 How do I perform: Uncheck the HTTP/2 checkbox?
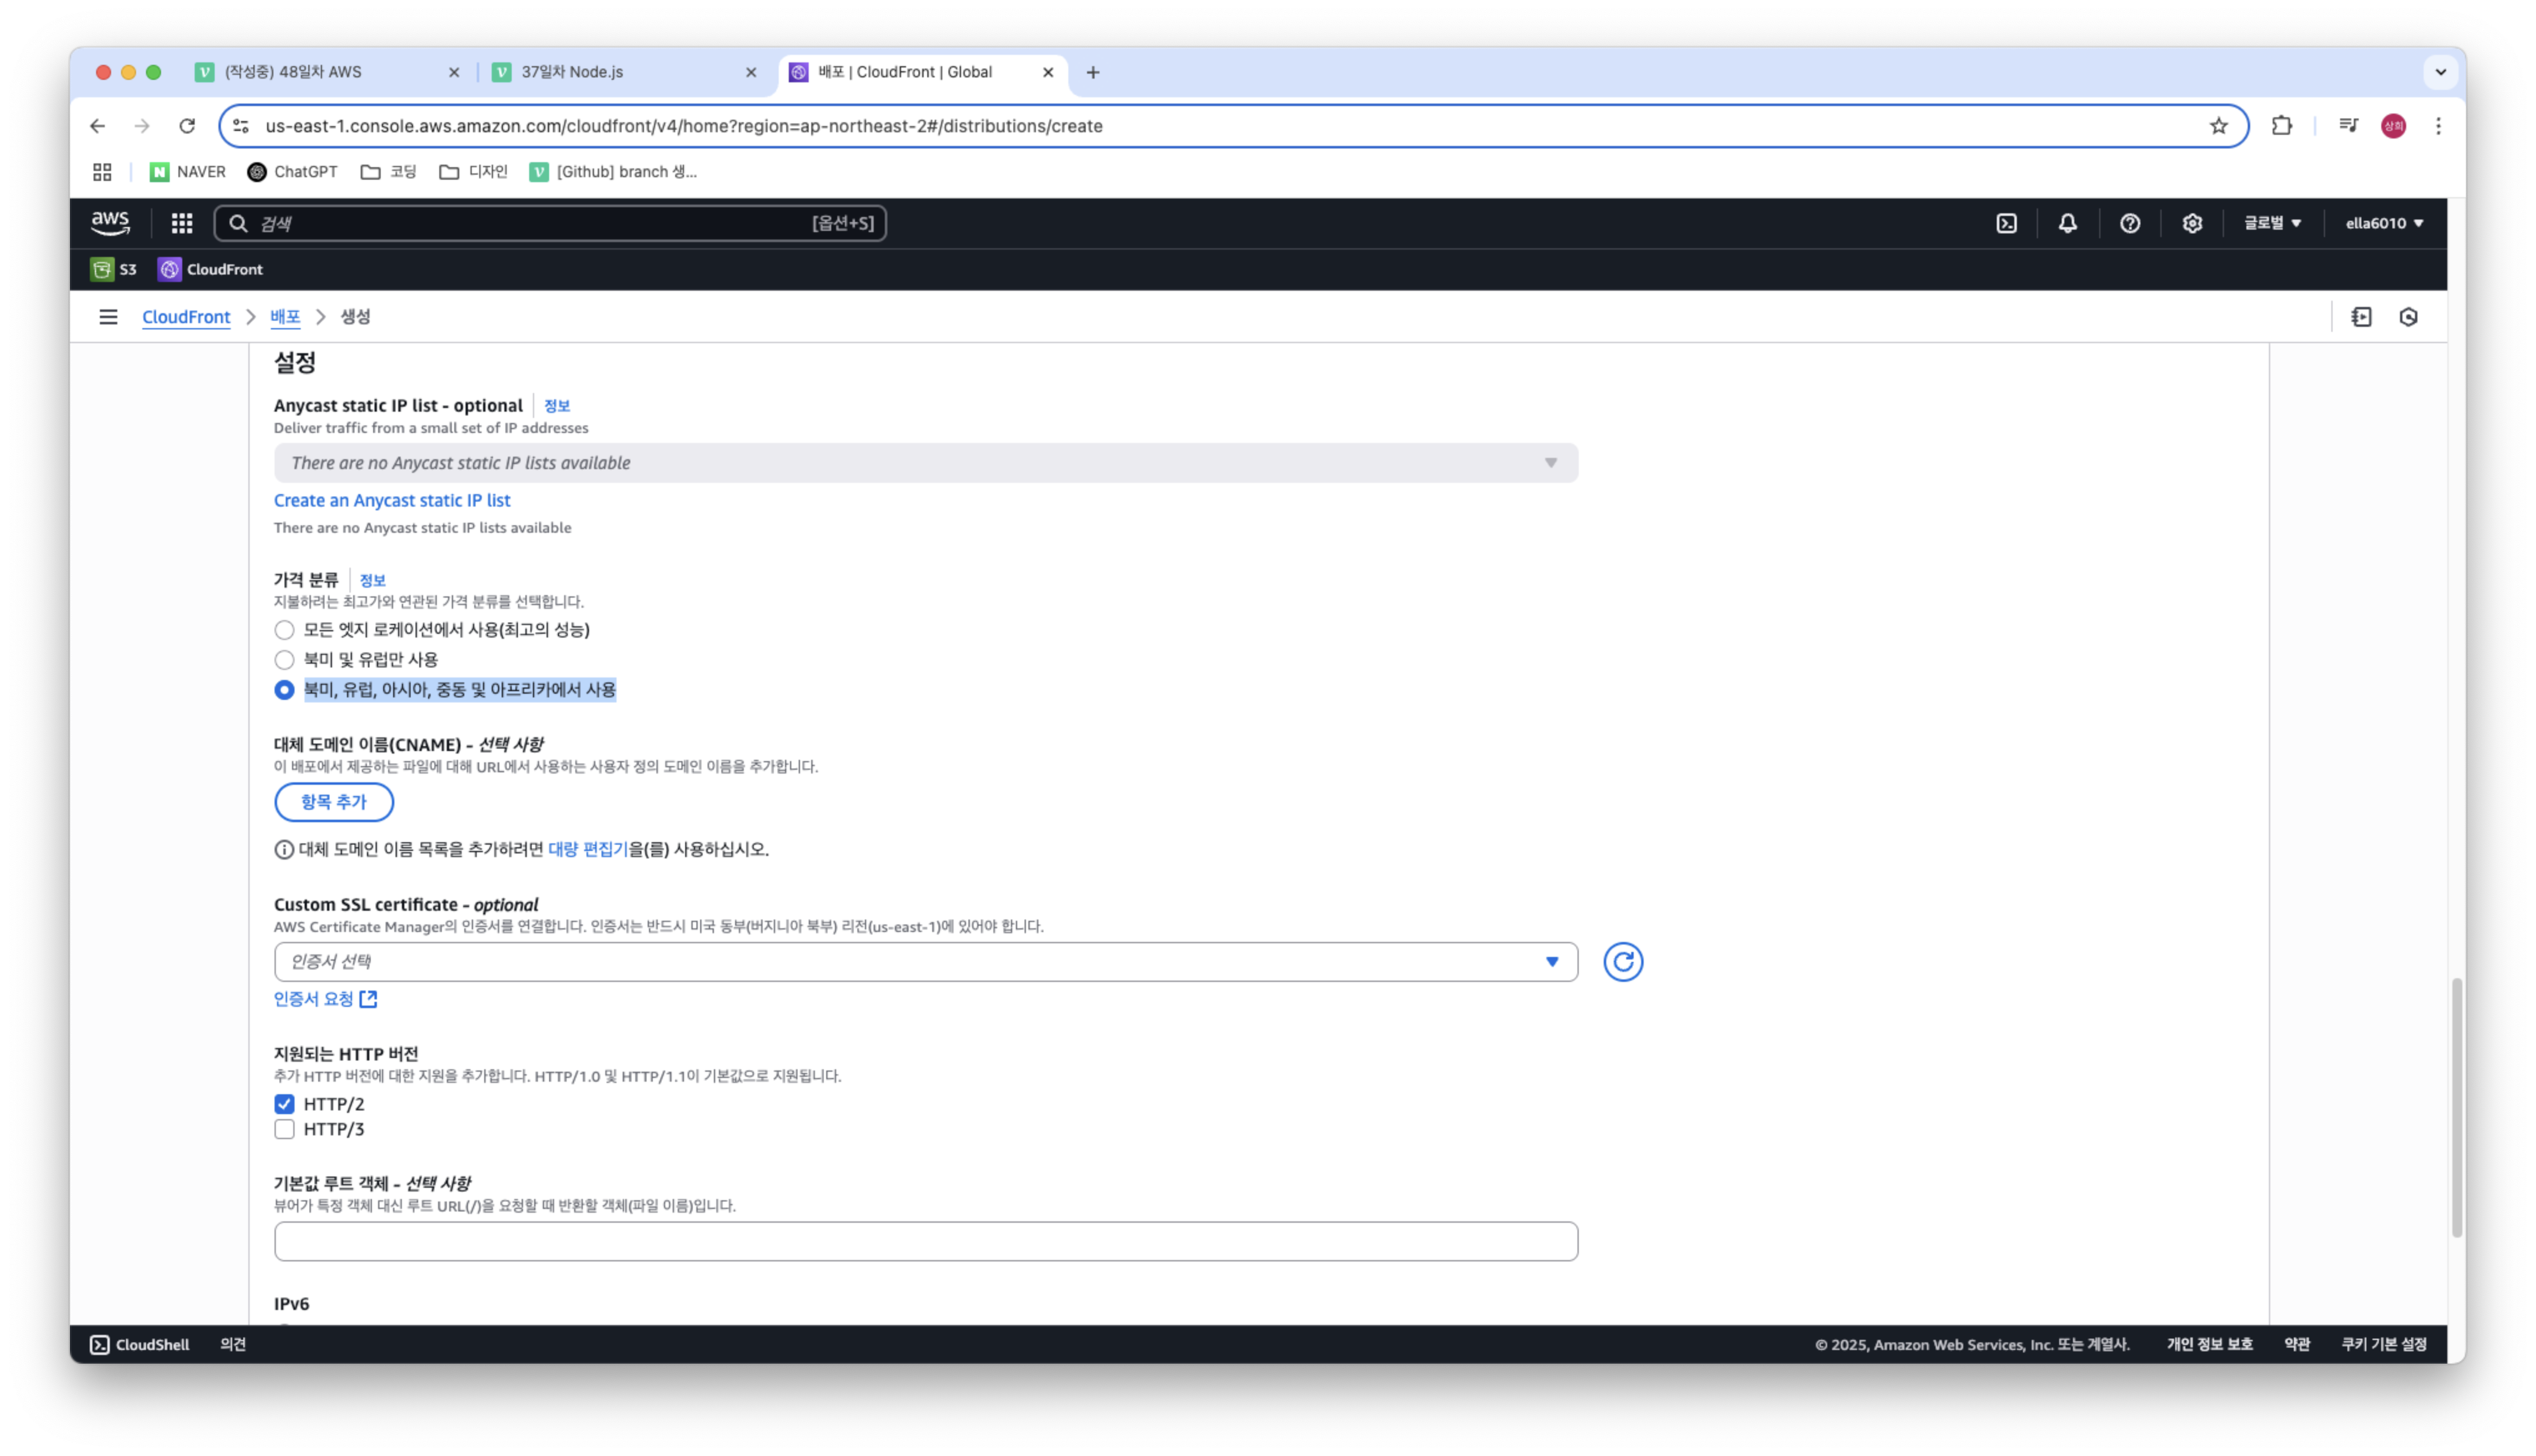(x=284, y=1104)
